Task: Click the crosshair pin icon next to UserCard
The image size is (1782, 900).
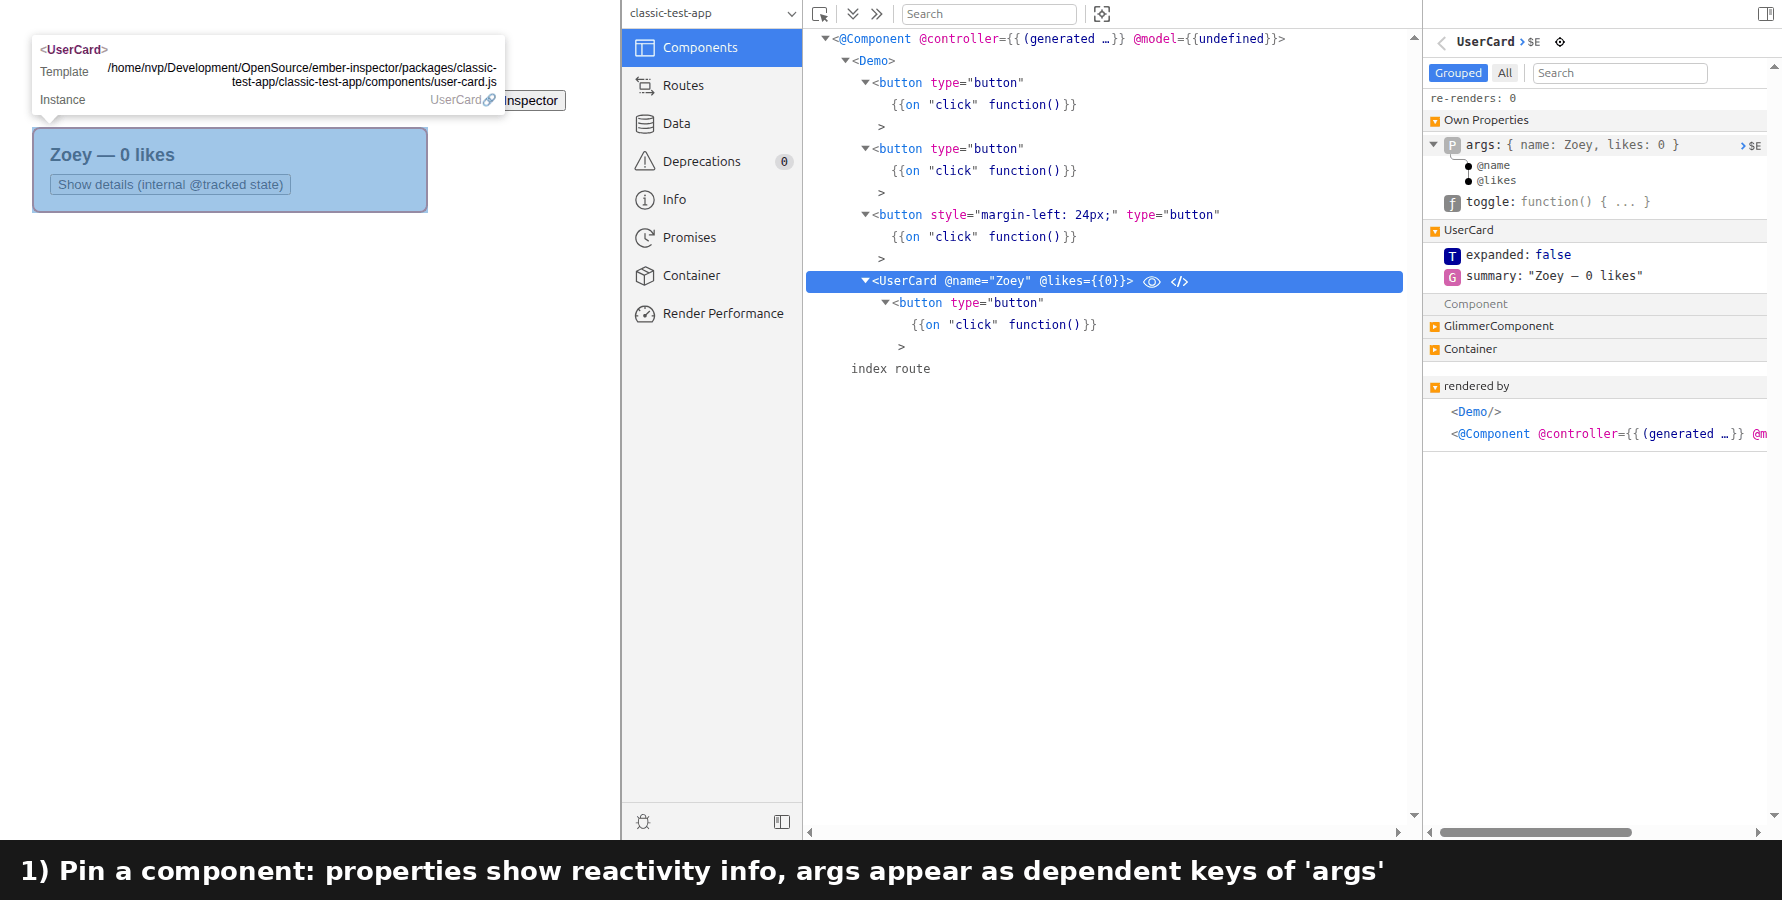Action: click(1560, 42)
